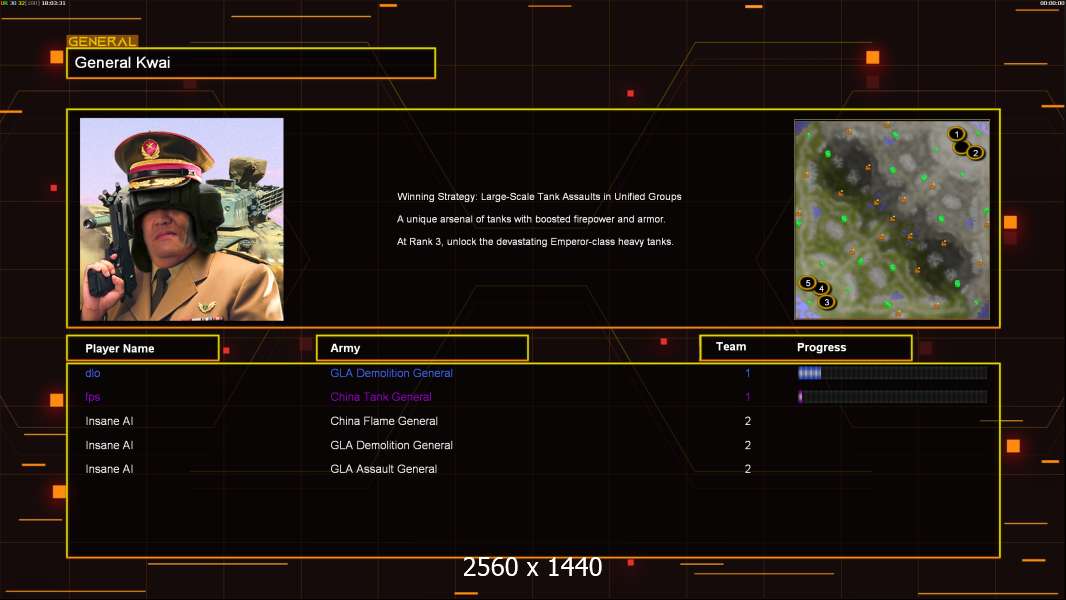
Task: Click blue 'GLA Demolition General' army for dio
Action: point(391,373)
